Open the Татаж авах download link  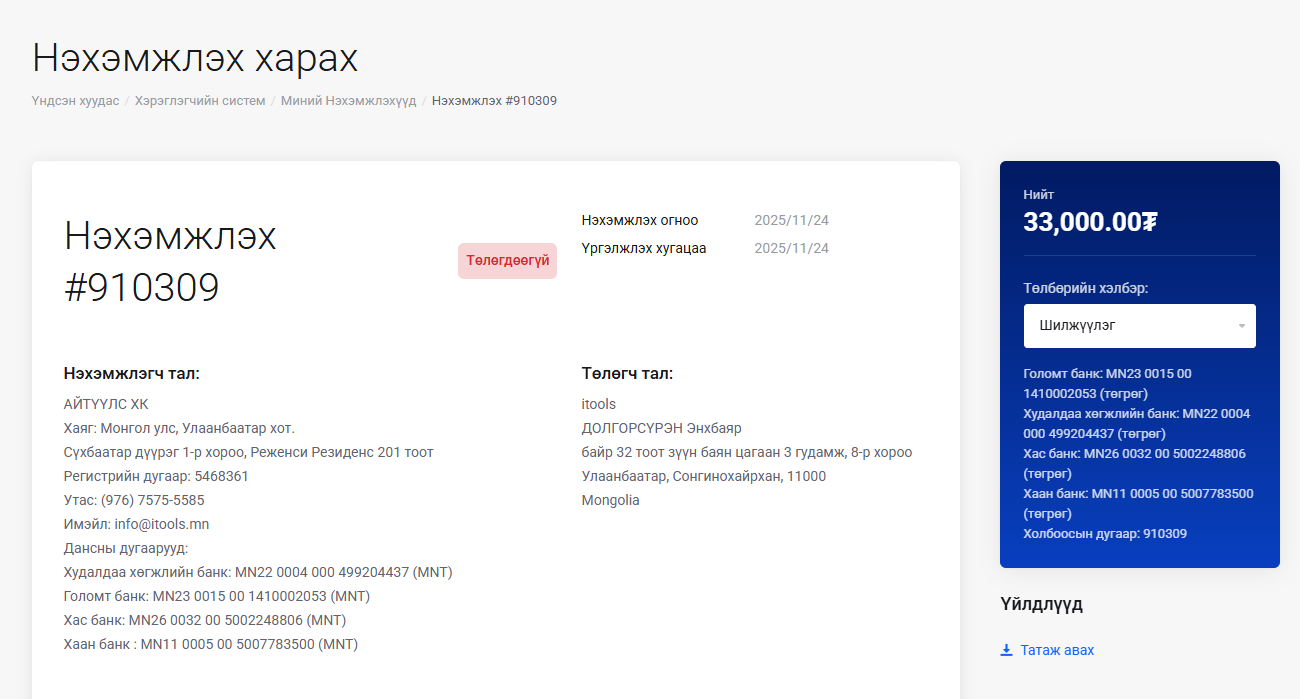coord(1057,650)
